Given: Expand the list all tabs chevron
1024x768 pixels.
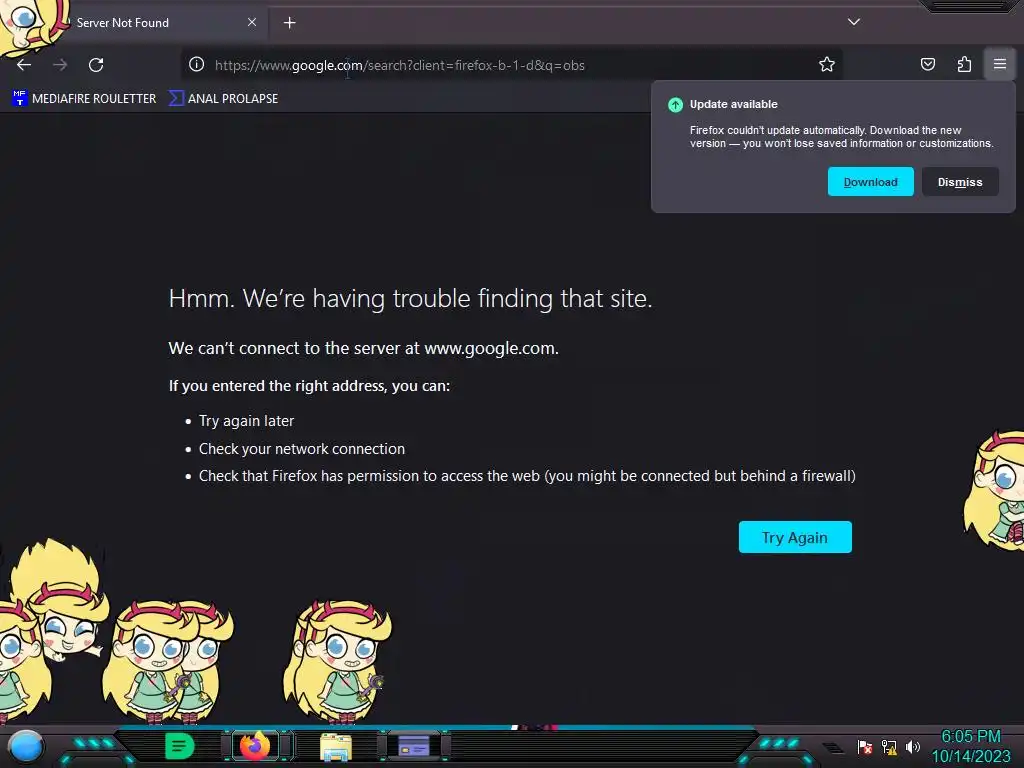Looking at the screenshot, I should pyautogui.click(x=854, y=22).
